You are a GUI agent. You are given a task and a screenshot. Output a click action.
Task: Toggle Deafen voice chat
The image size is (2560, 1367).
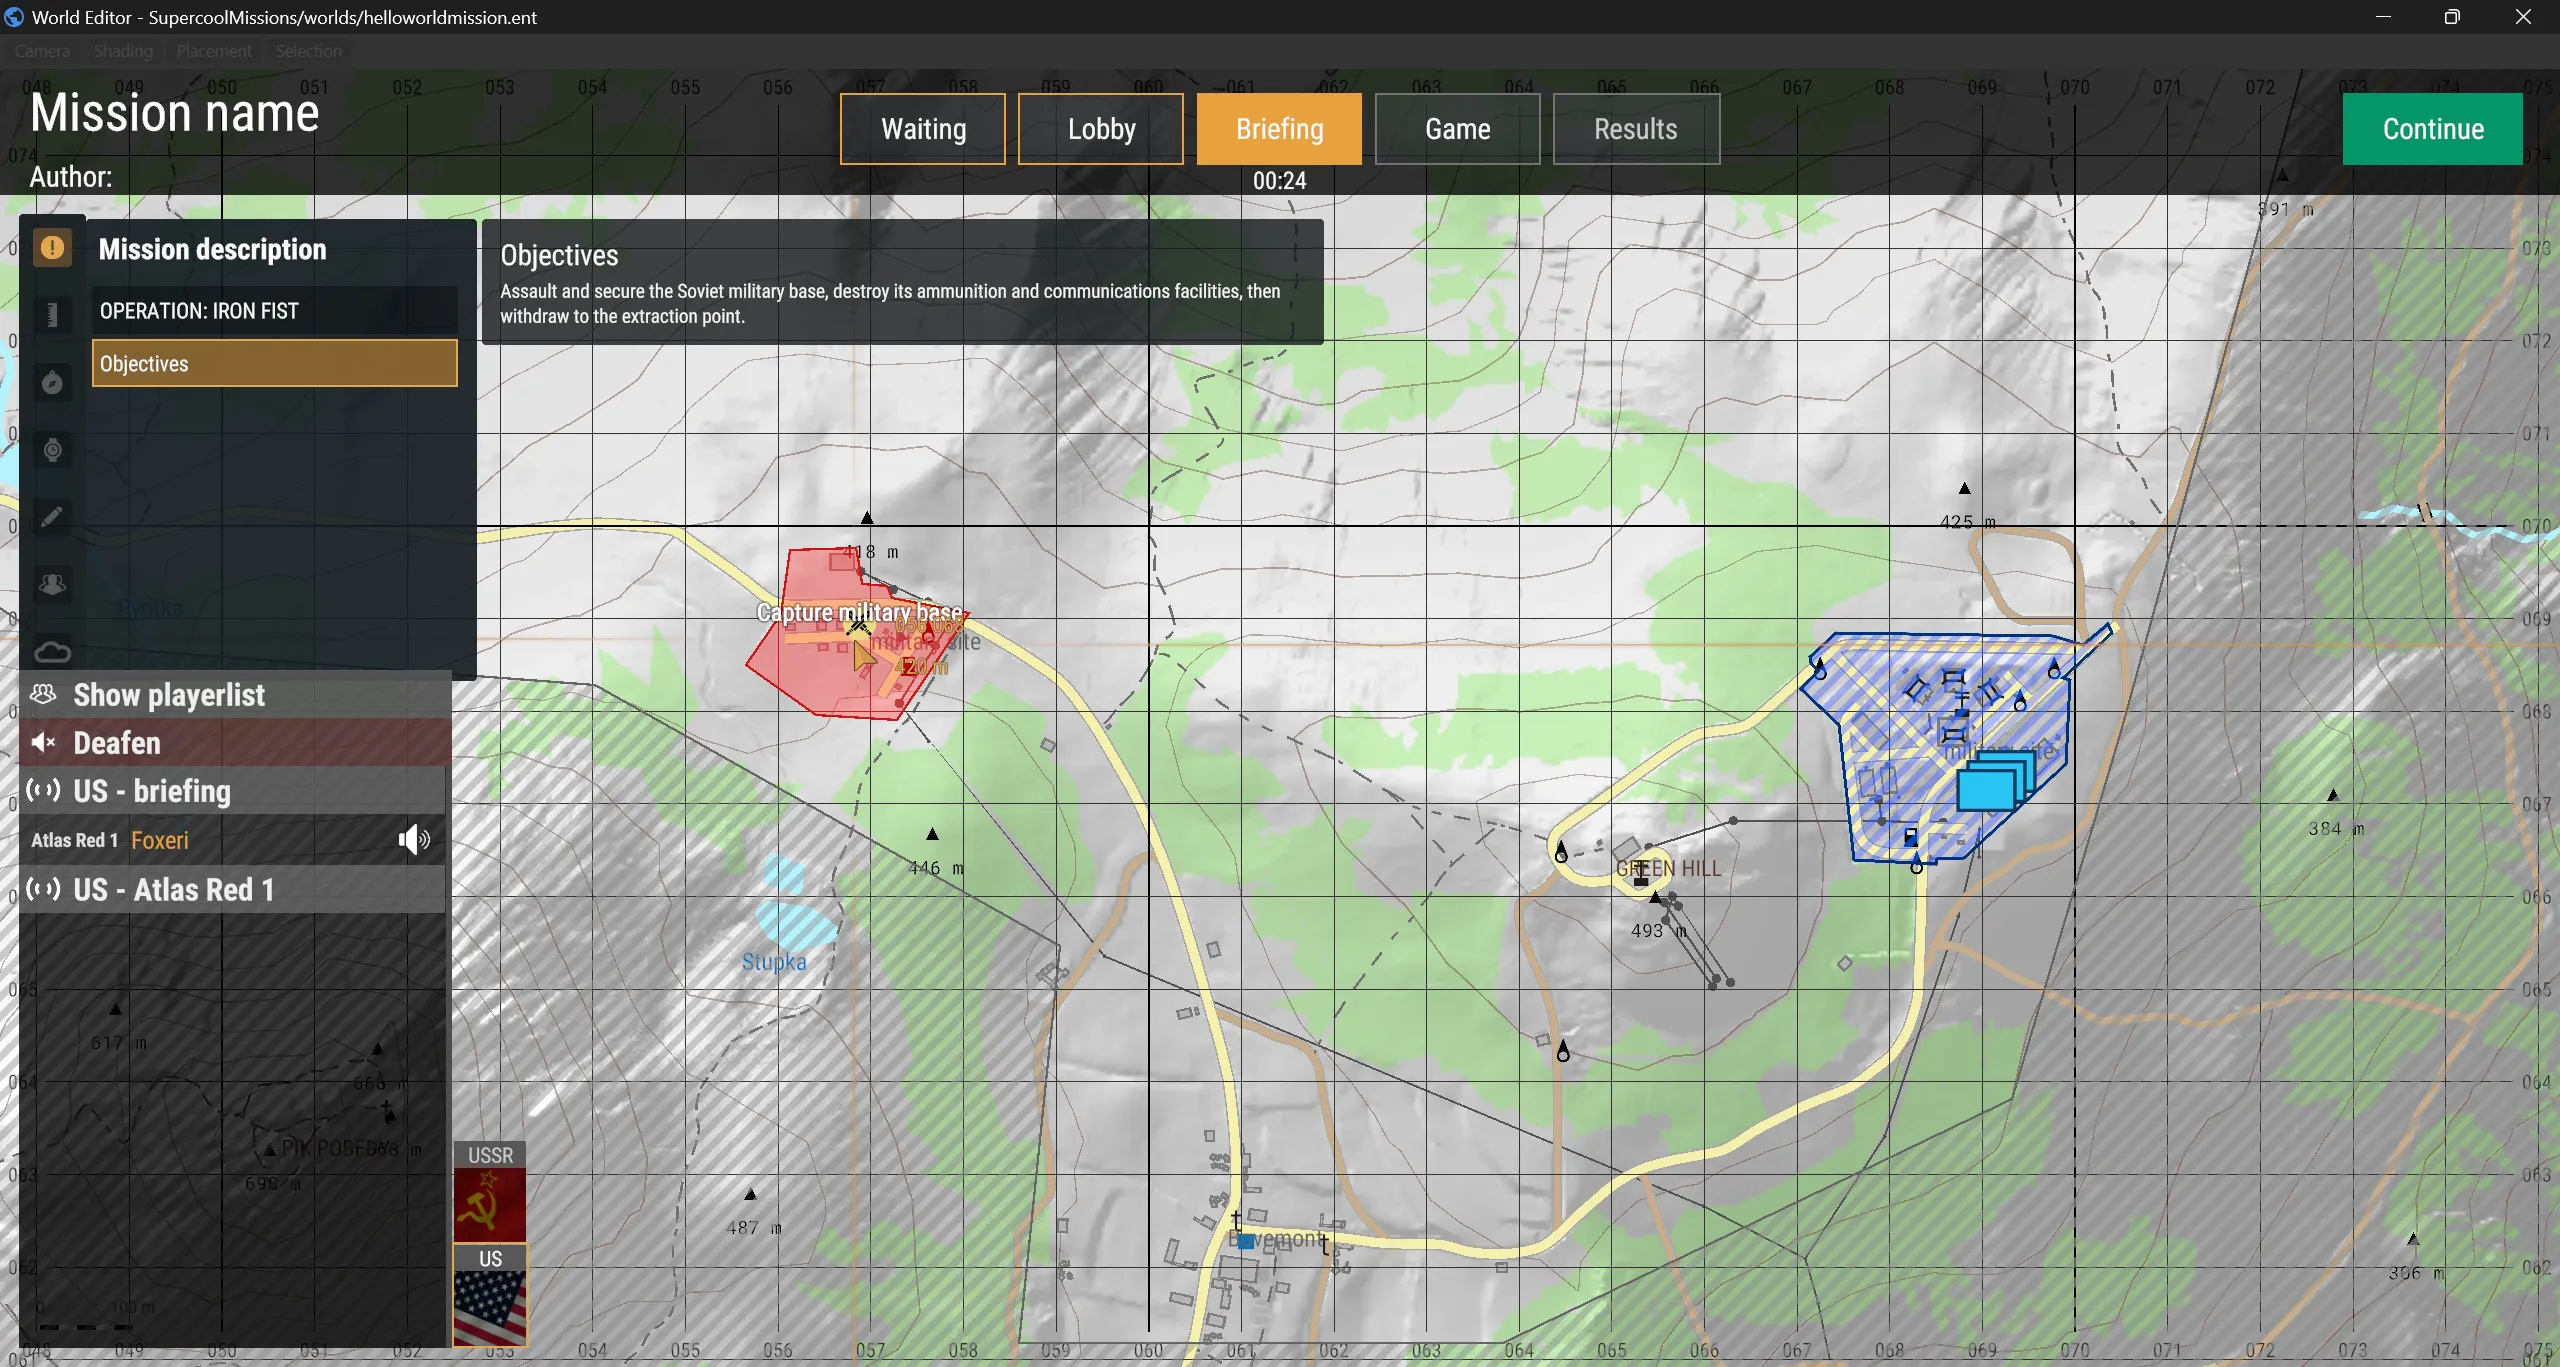click(x=235, y=743)
